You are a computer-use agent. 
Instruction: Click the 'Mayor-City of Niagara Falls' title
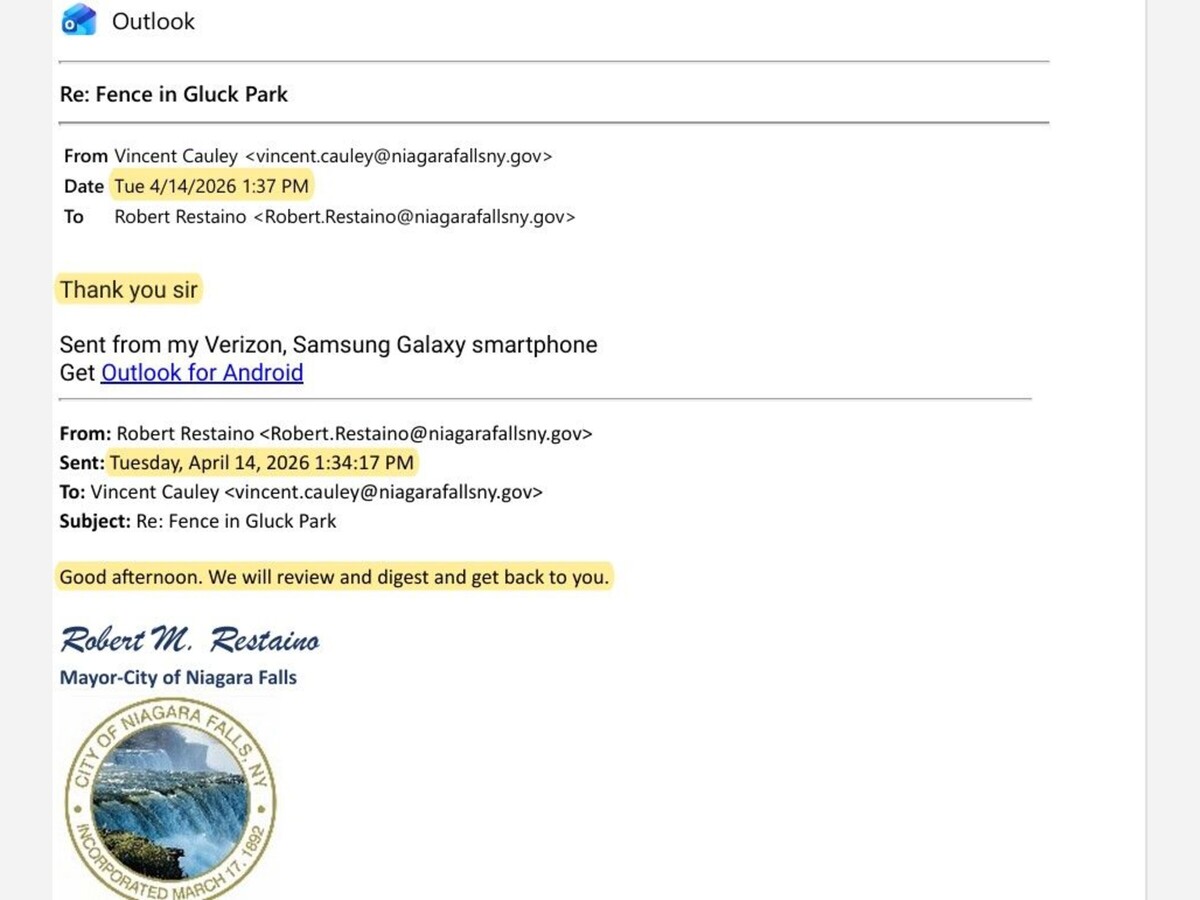178,678
